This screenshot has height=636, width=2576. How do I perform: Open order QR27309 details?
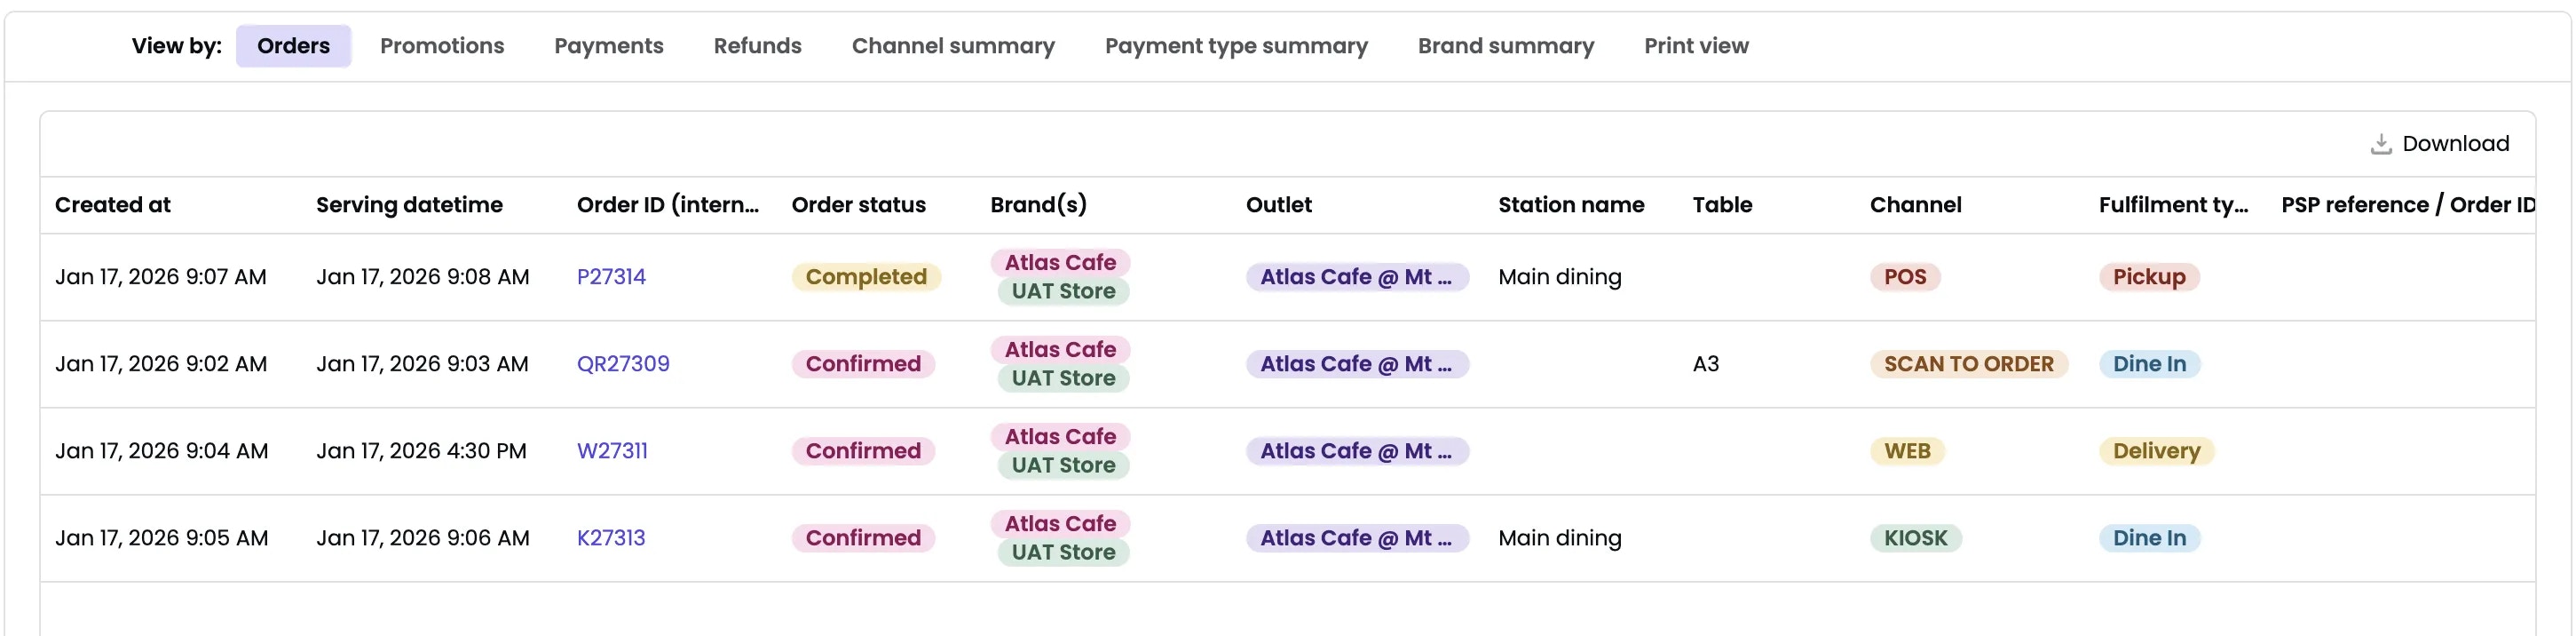coord(625,363)
